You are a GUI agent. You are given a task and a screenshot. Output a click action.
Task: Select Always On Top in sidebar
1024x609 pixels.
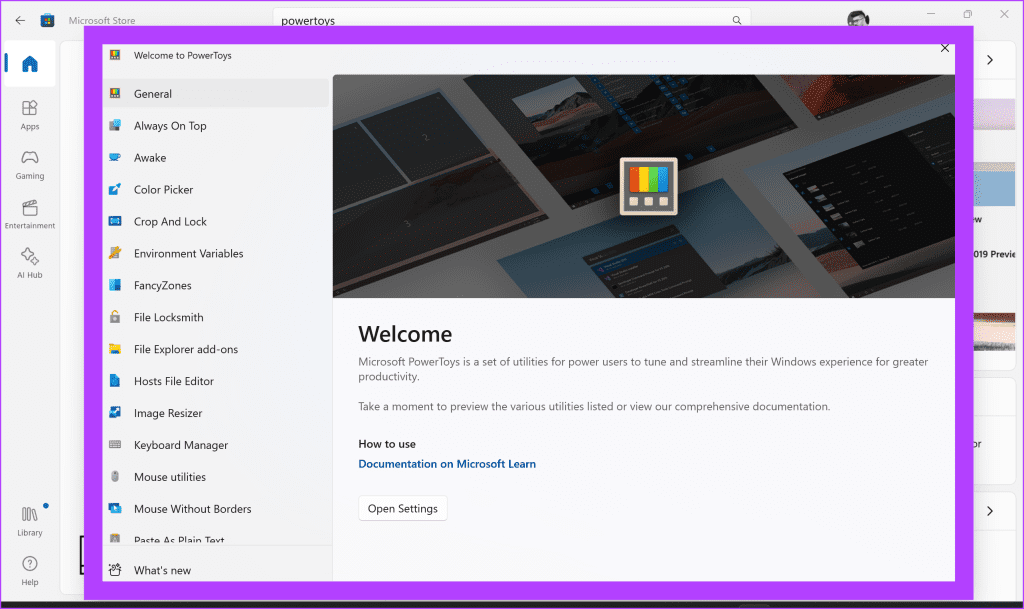(216, 125)
